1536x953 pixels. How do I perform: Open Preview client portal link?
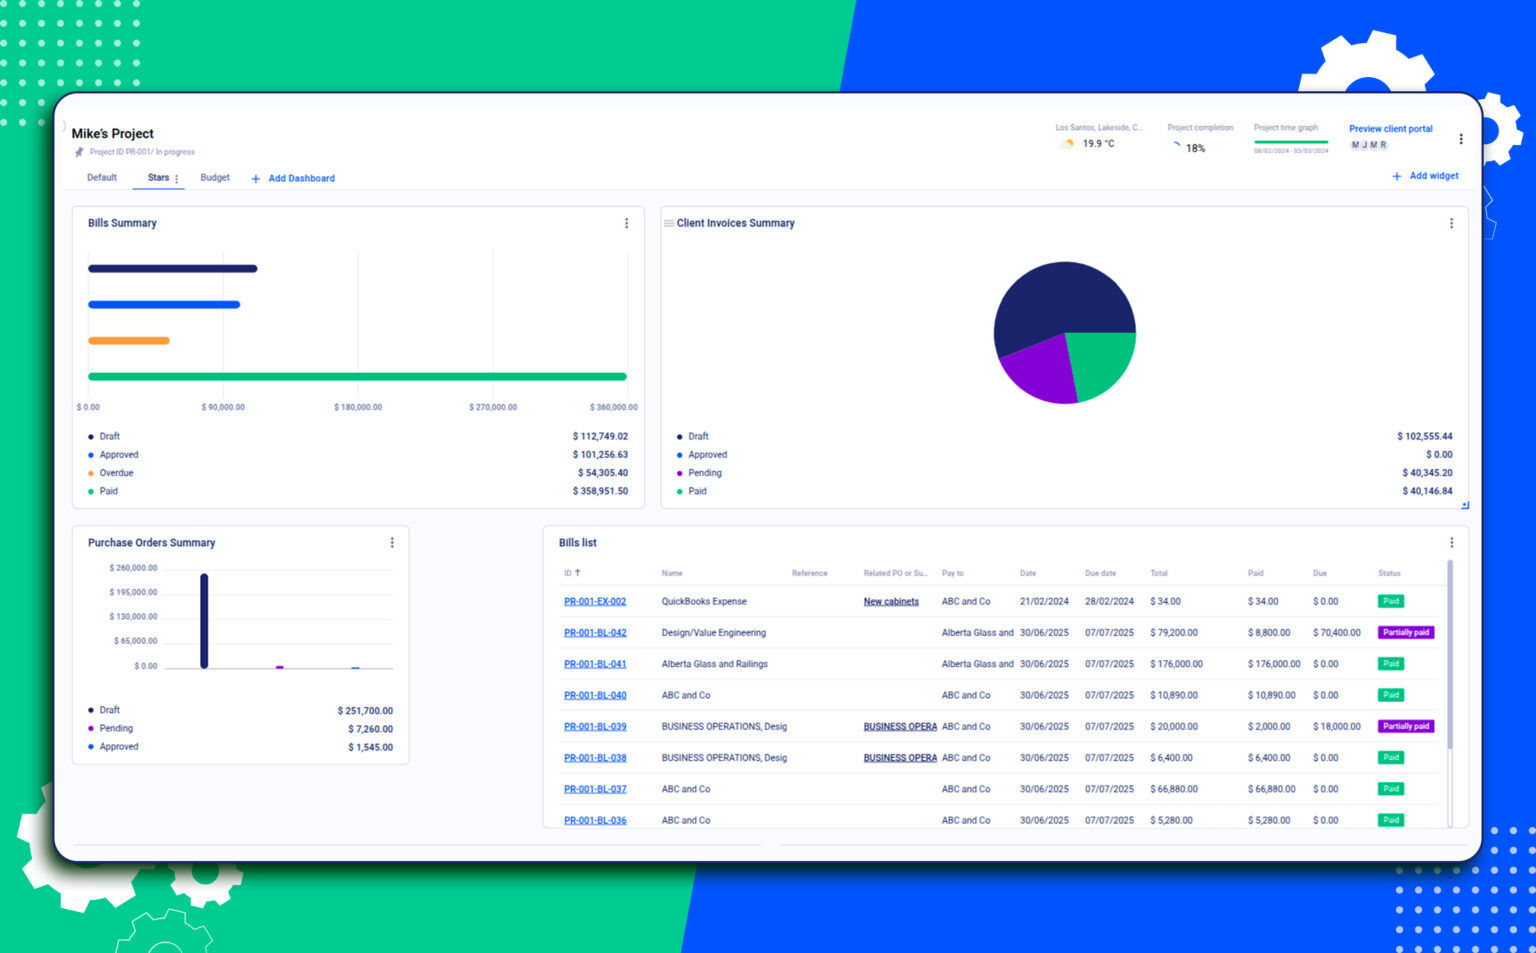1390,129
